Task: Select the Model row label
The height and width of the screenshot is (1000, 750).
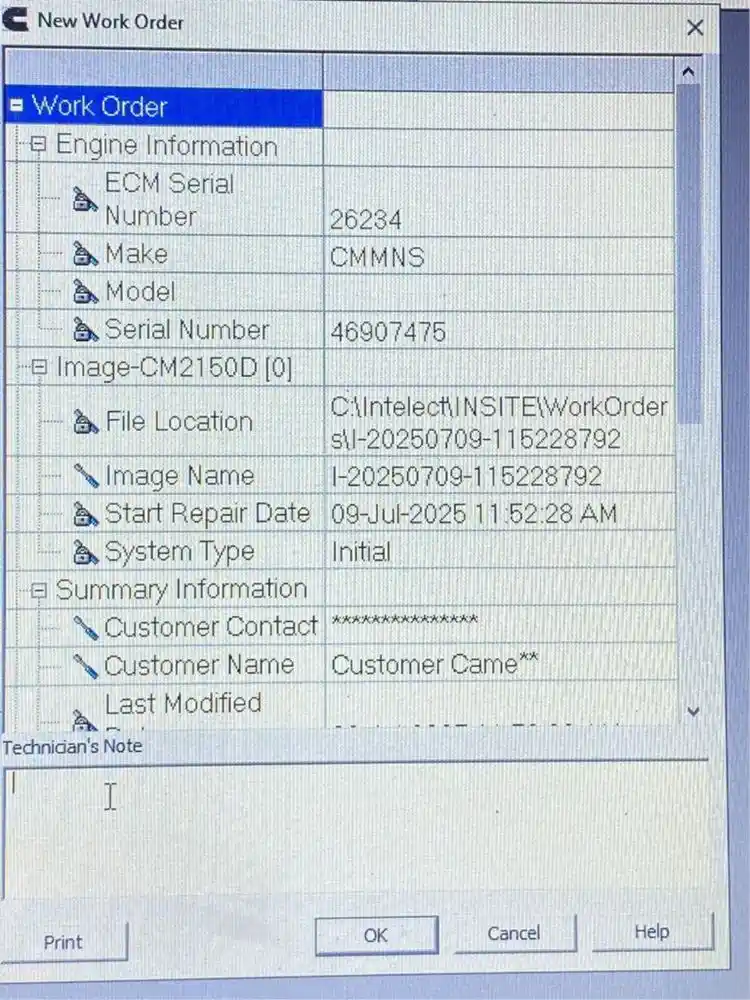Action: tap(140, 292)
